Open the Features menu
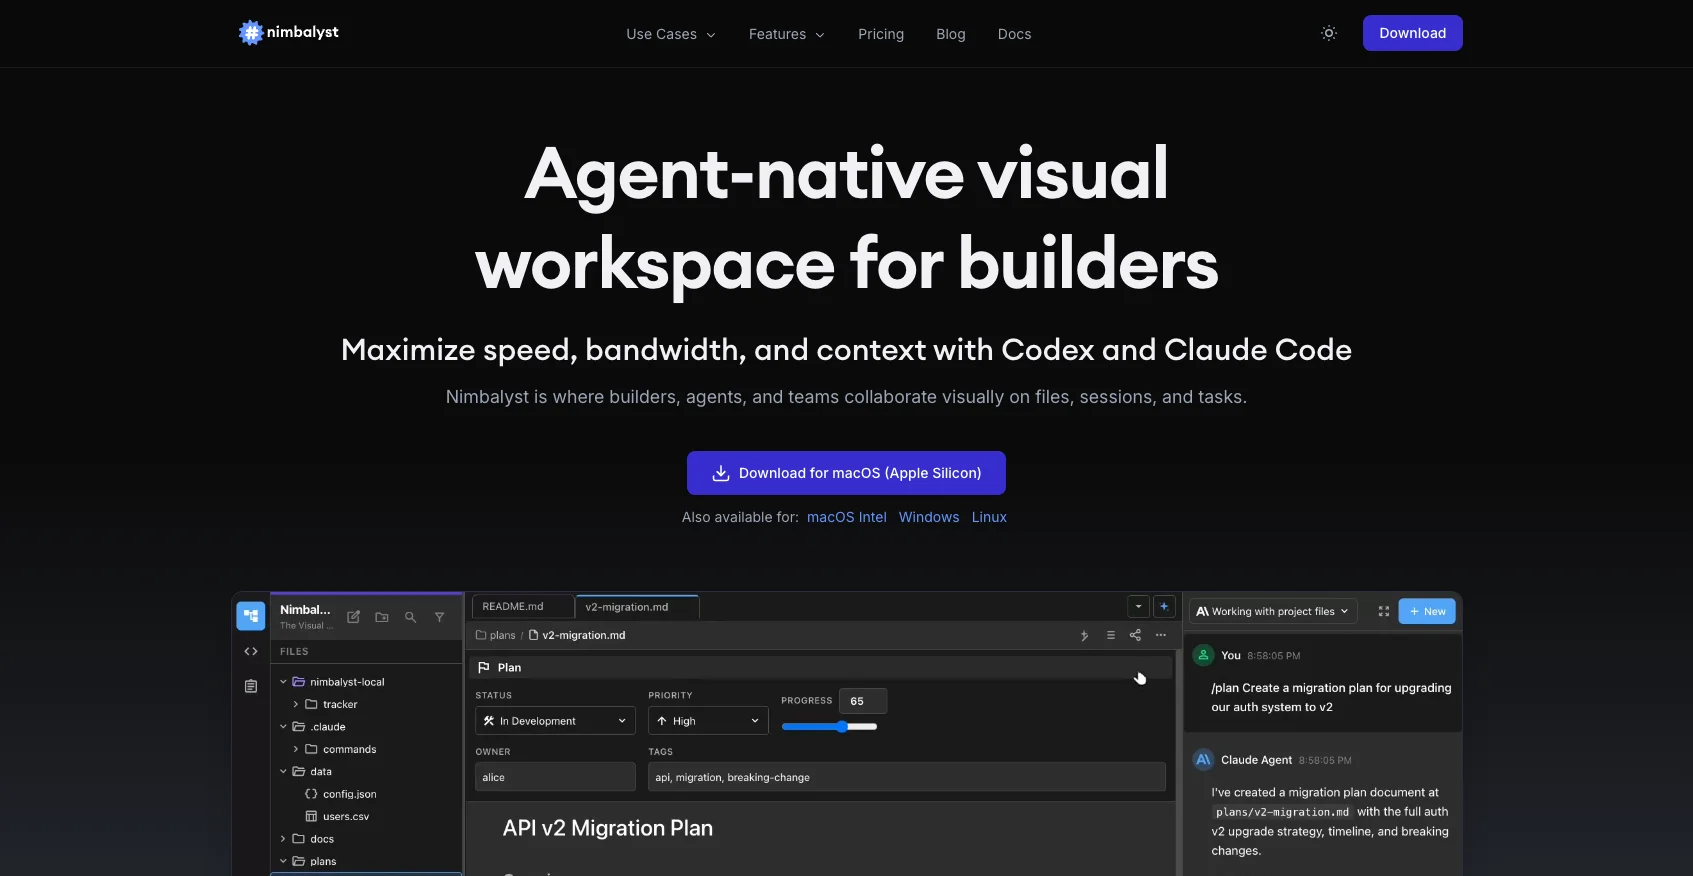Image resolution: width=1693 pixels, height=876 pixels. (787, 34)
